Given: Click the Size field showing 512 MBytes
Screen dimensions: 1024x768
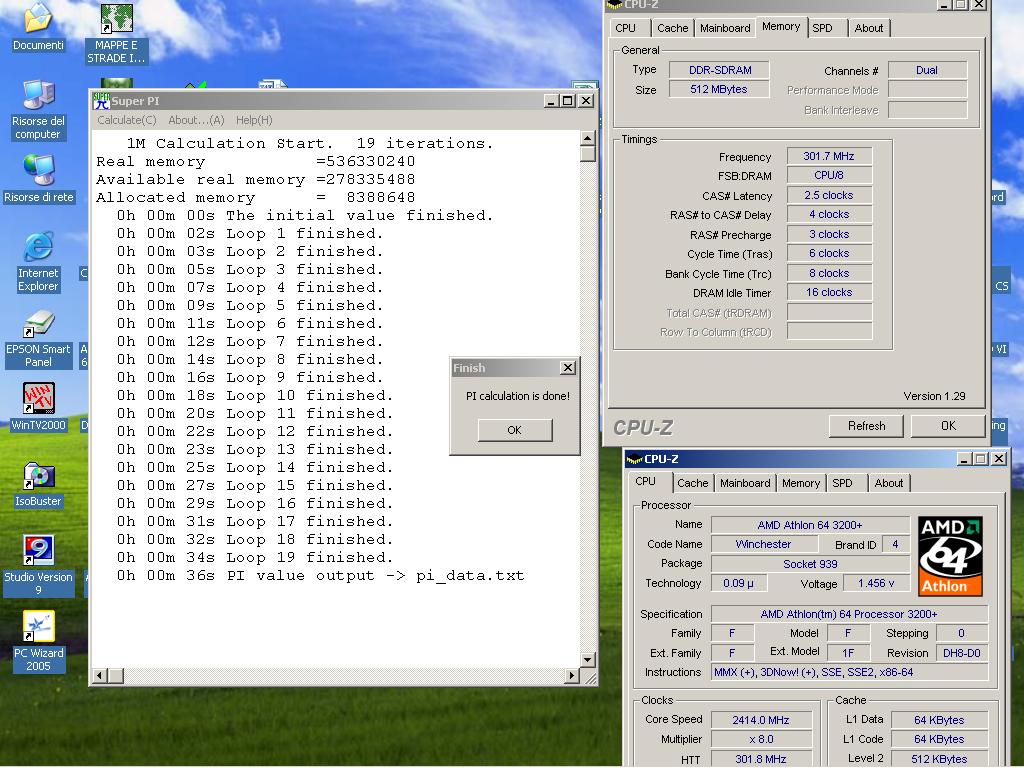Looking at the screenshot, I should [720, 89].
